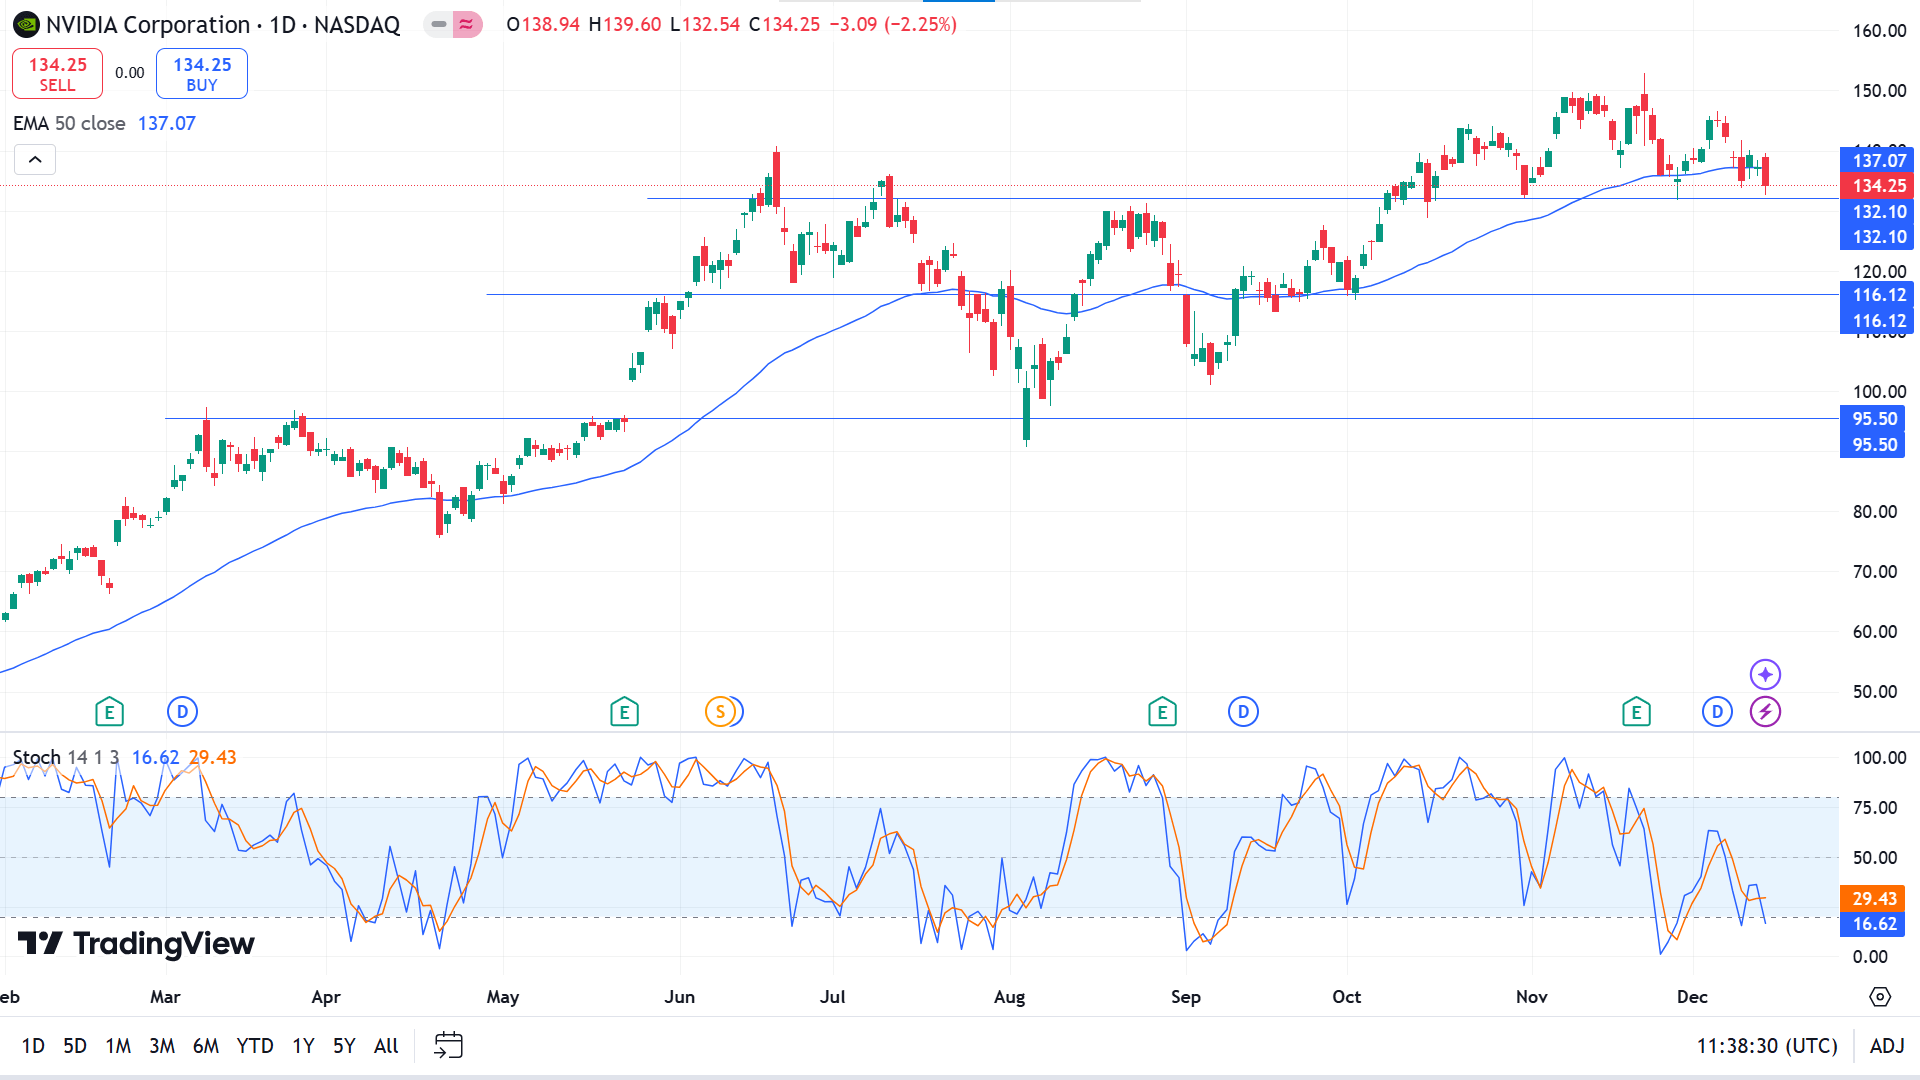Viewport: 1920px width, 1080px height.
Task: Click the 0.00 spread value
Action: point(129,73)
